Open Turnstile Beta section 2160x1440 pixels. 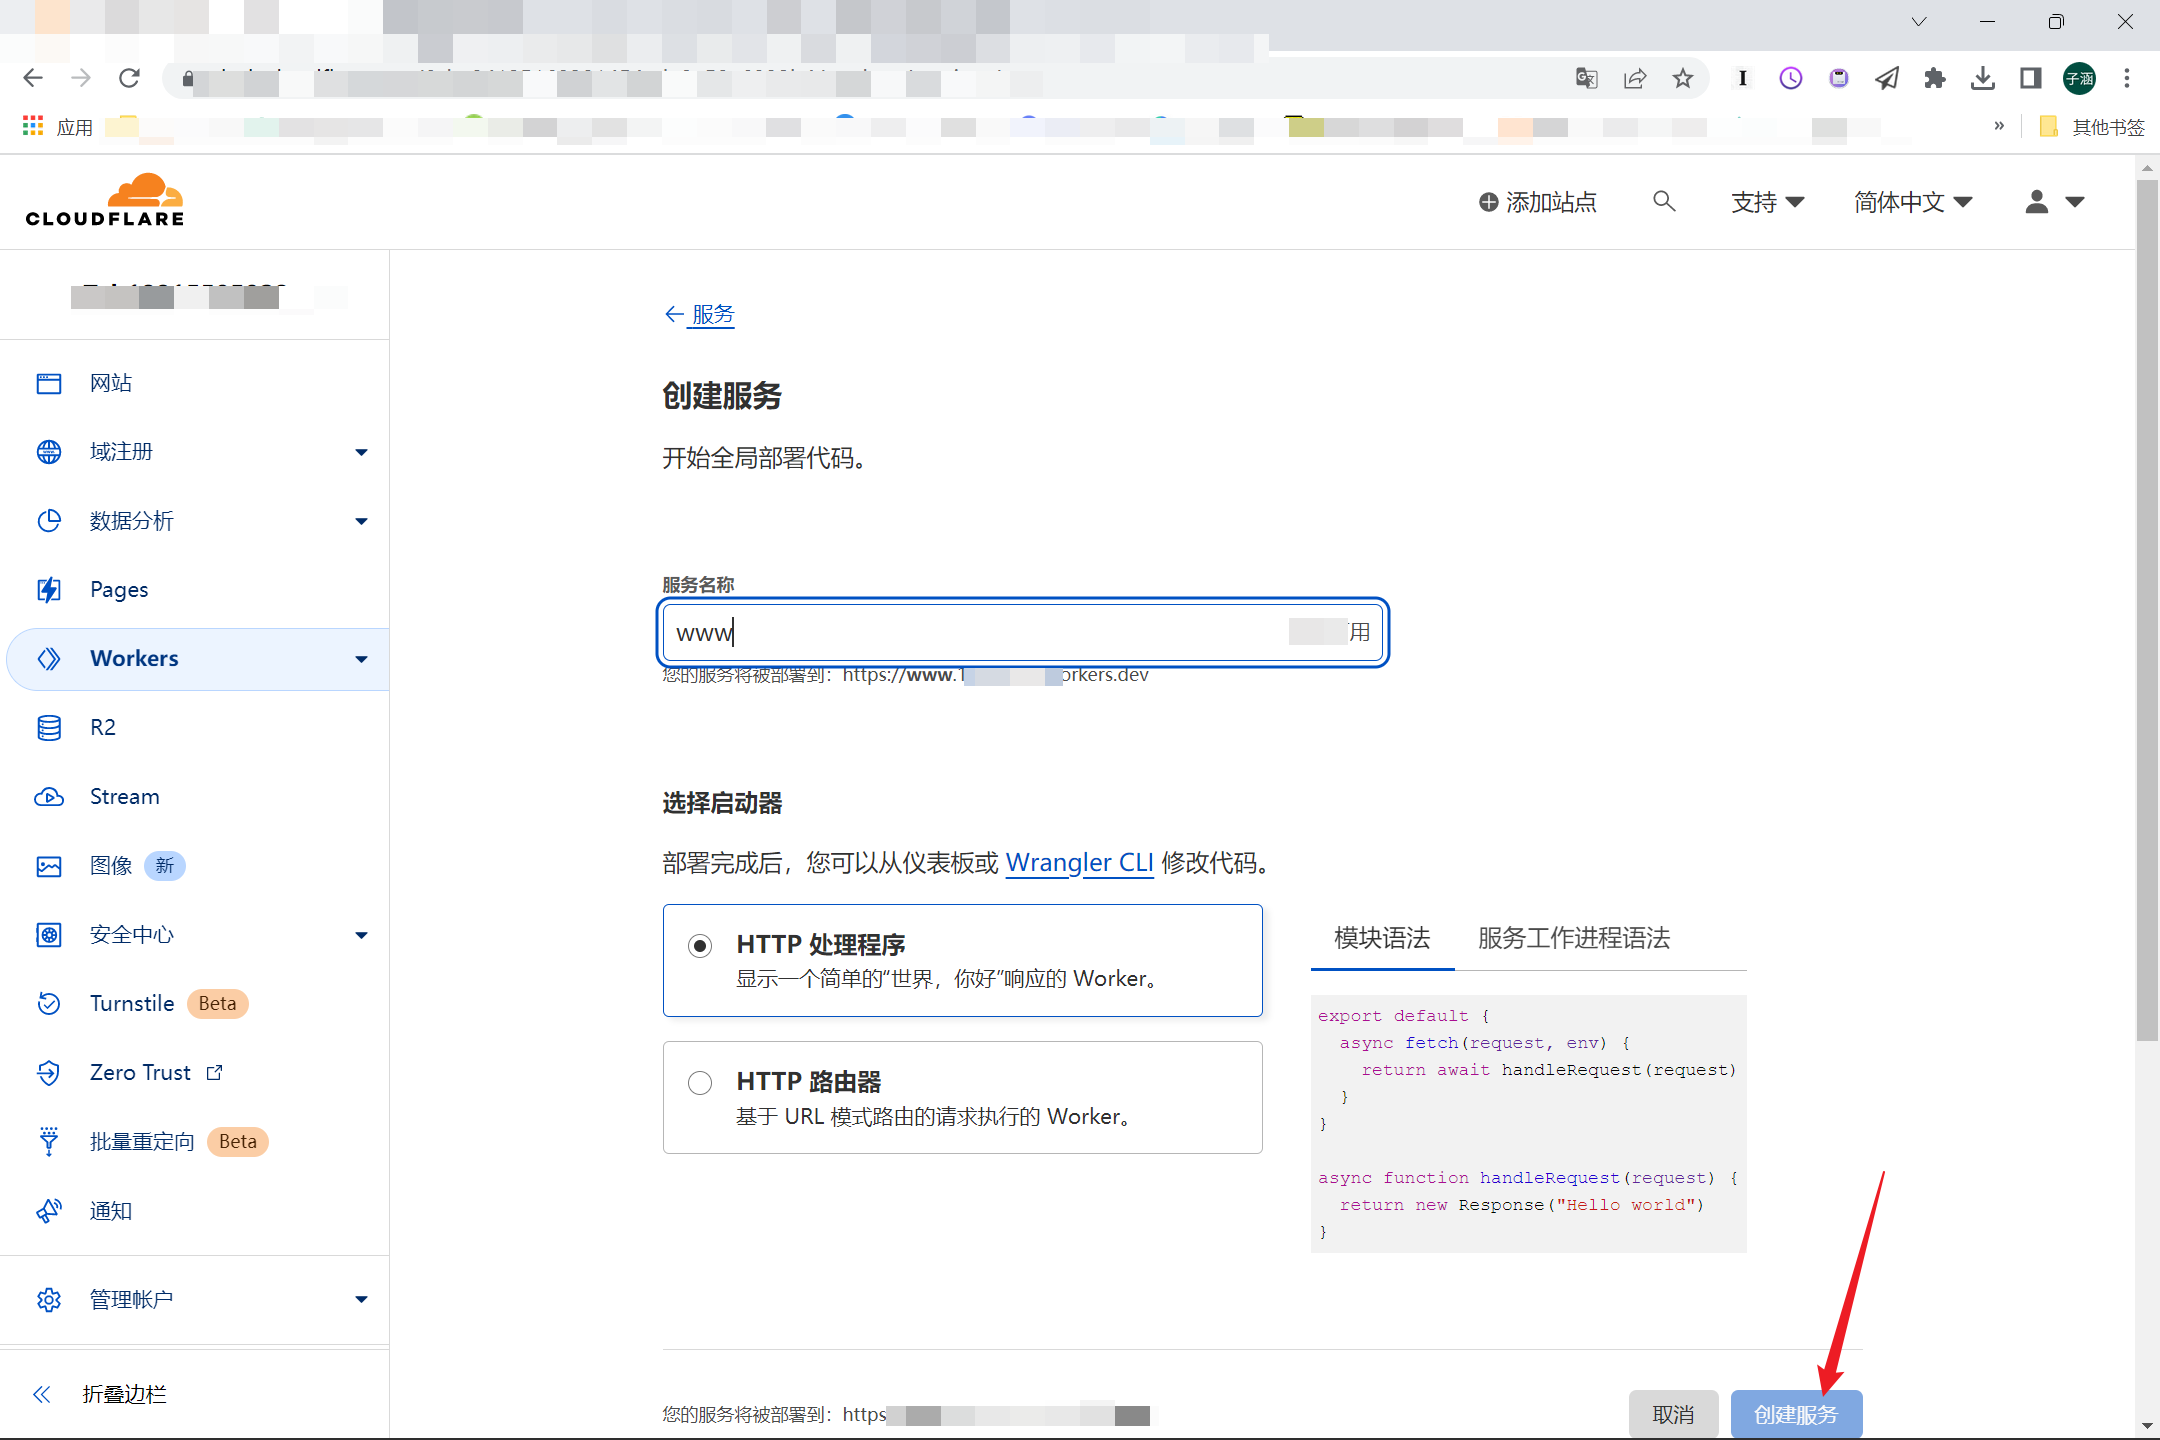coord(132,1004)
